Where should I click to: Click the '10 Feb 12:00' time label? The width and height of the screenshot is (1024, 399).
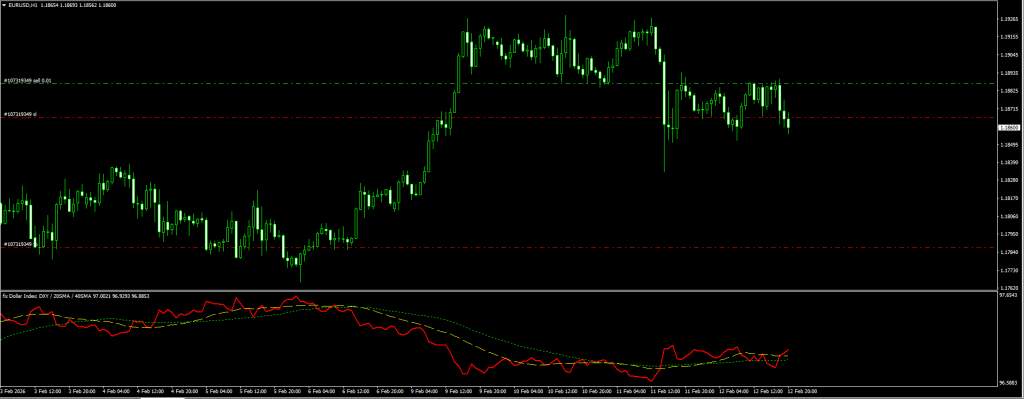(x=562, y=391)
